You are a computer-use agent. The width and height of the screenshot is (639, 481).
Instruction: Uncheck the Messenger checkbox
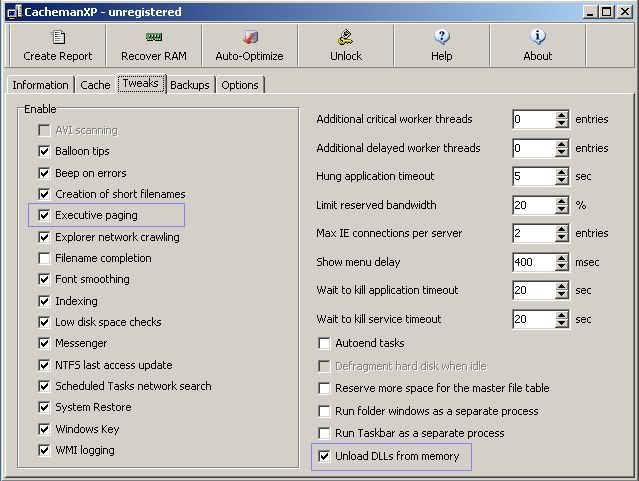point(44,343)
